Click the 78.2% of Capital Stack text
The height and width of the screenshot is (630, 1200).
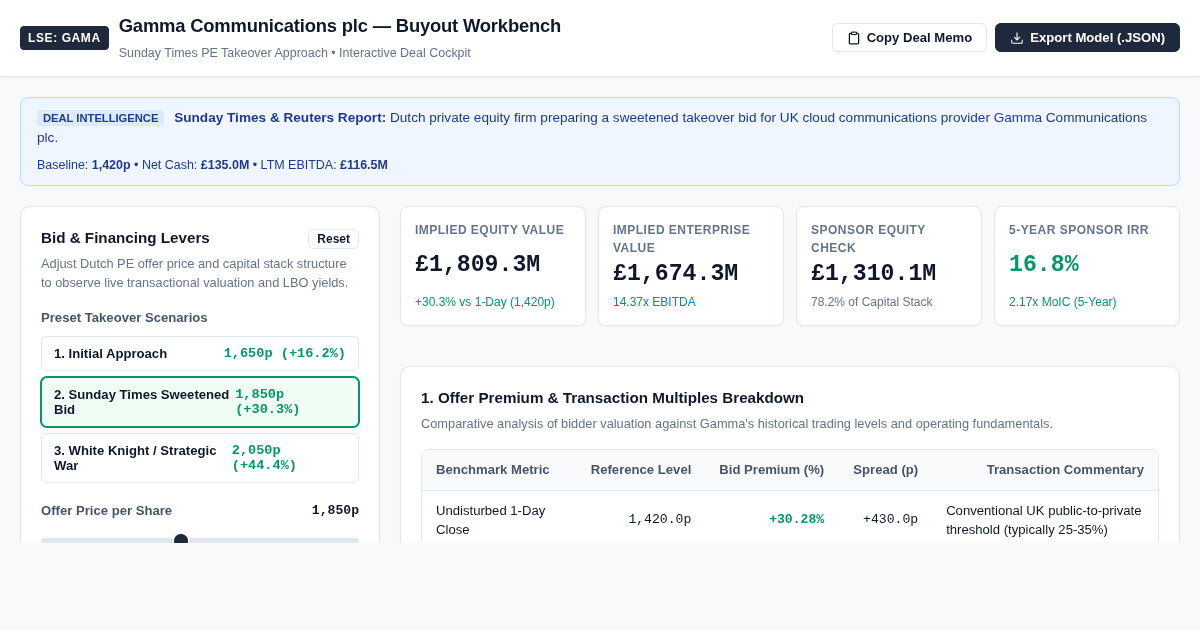[871, 302]
